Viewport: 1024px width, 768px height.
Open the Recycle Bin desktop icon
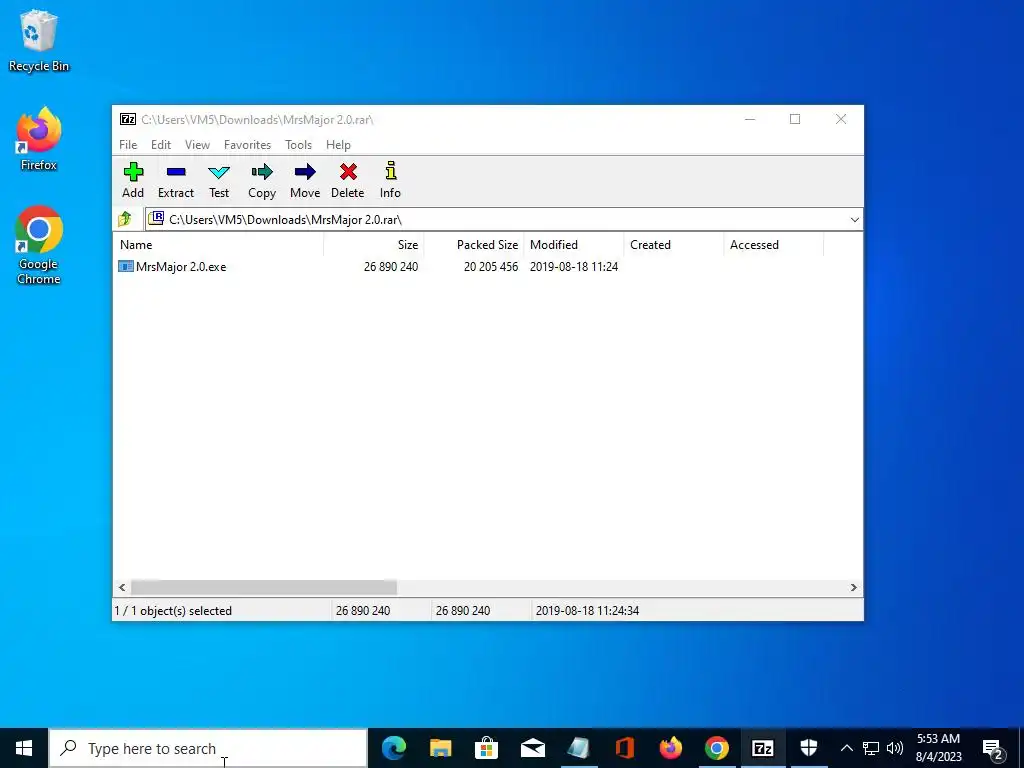(x=39, y=40)
